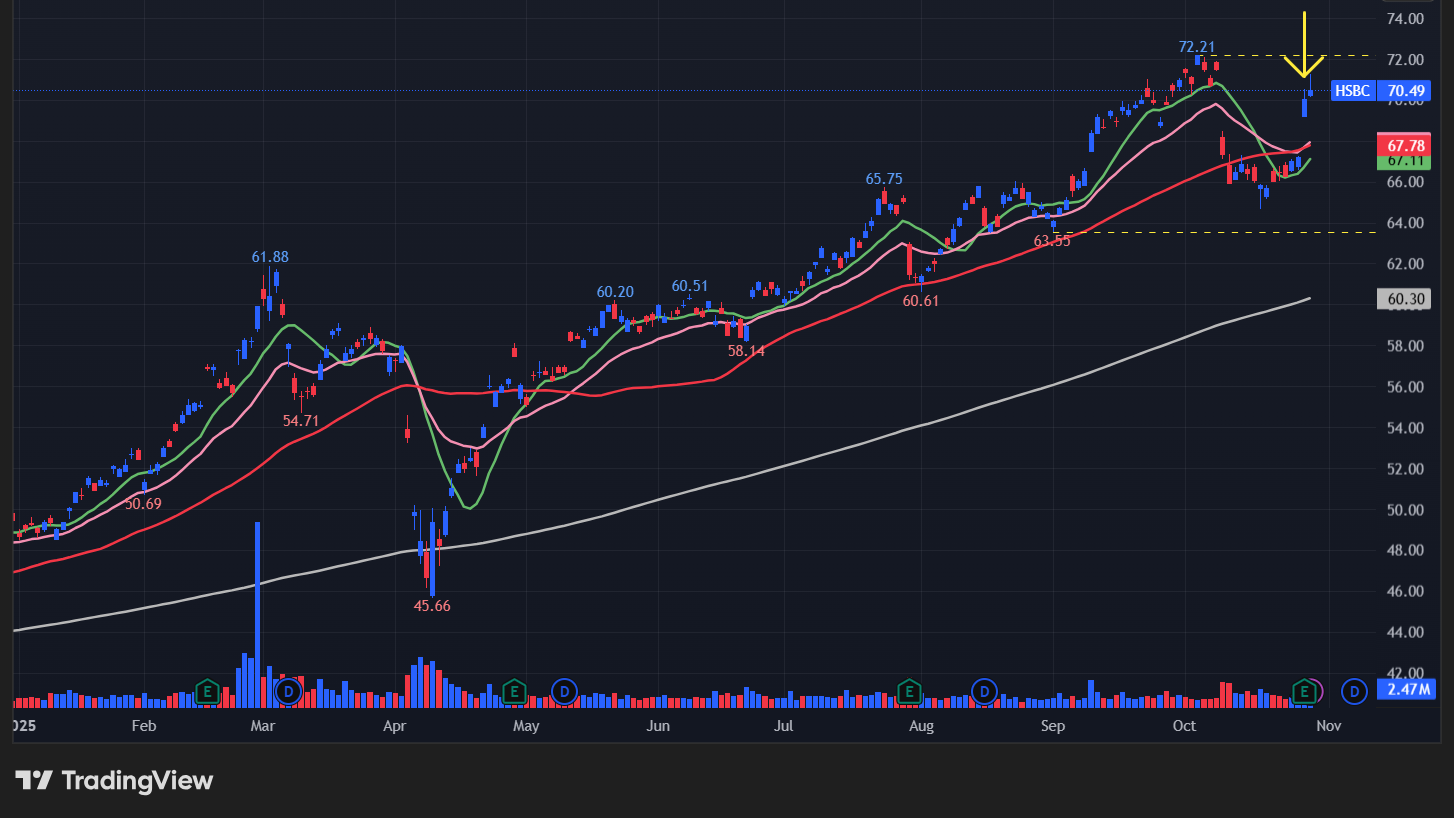Open the upcoming dividend marker near November

point(1354,690)
